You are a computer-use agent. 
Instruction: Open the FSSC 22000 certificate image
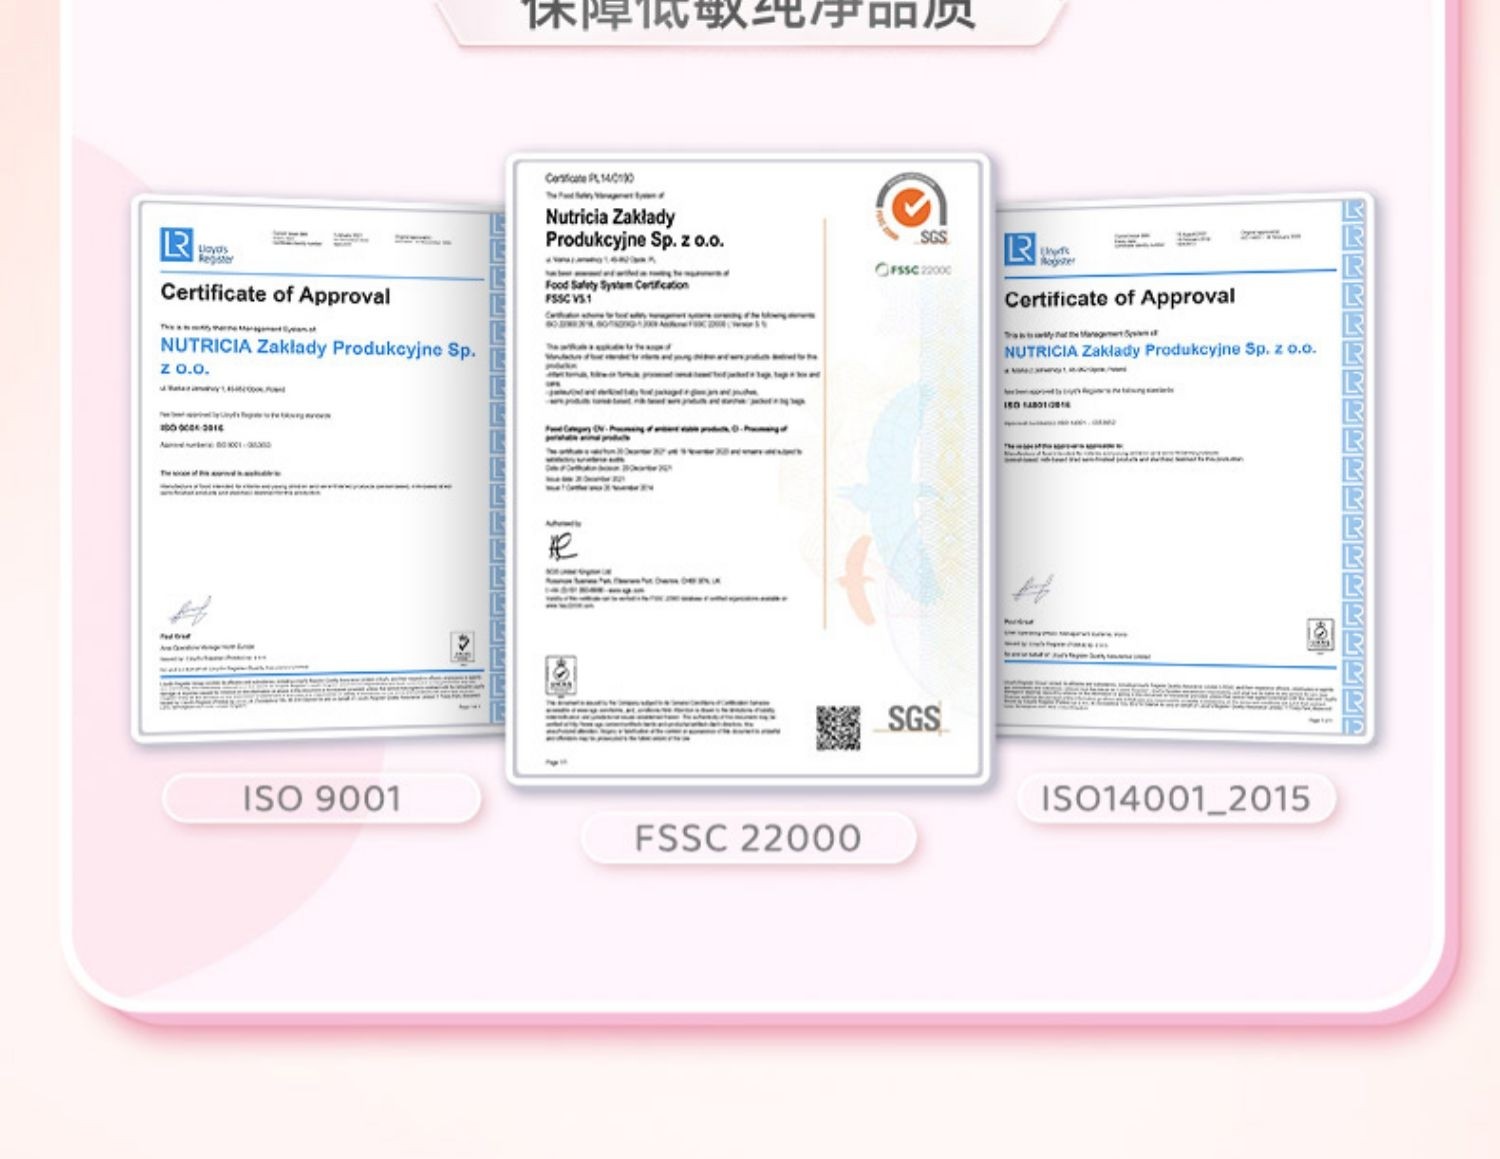point(748,469)
